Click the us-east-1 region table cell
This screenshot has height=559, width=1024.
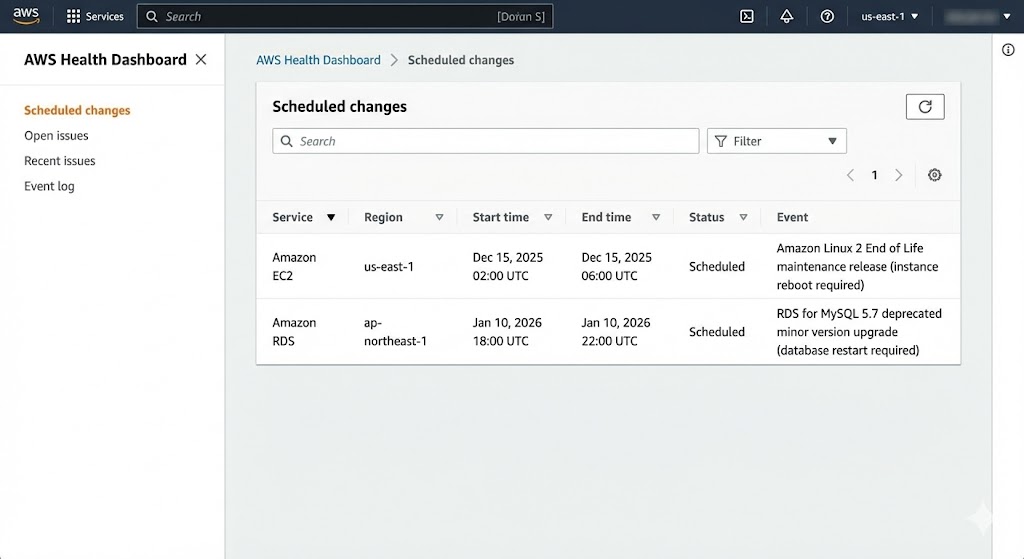[389, 266]
